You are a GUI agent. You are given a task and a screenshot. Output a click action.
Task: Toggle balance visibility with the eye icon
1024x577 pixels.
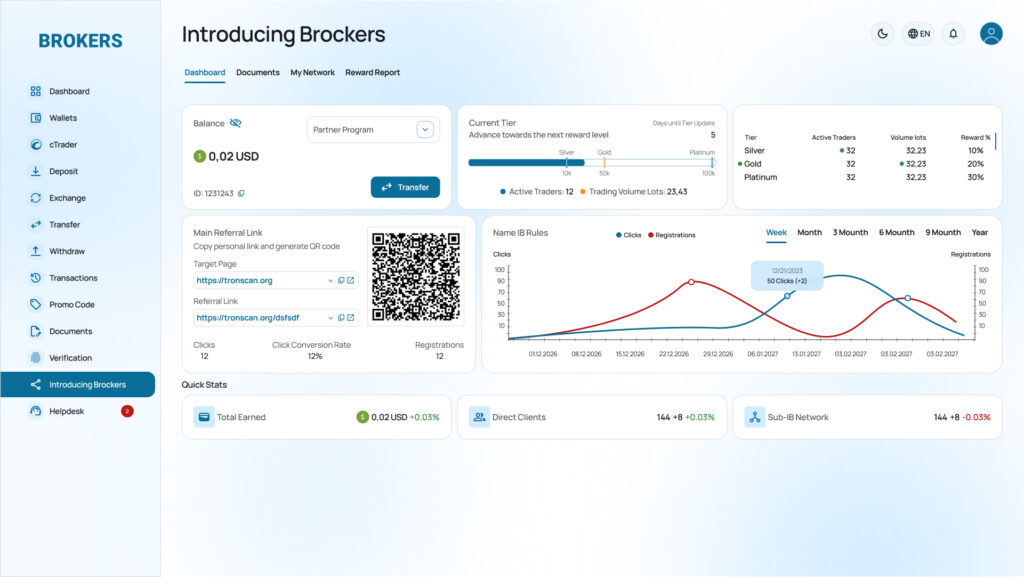coord(236,123)
